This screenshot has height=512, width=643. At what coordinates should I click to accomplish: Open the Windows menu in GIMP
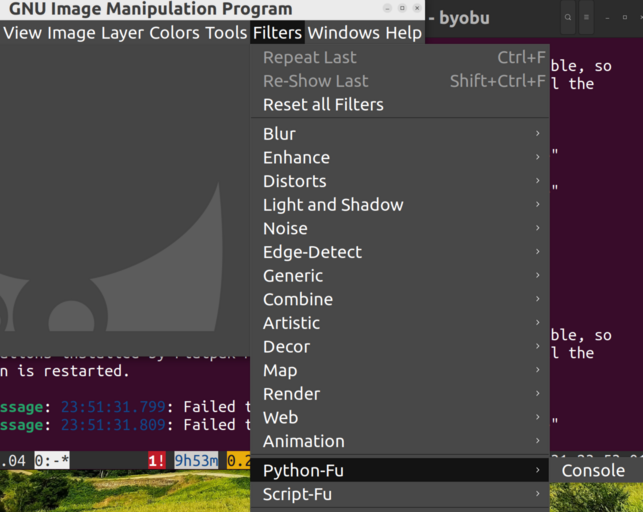click(x=344, y=33)
